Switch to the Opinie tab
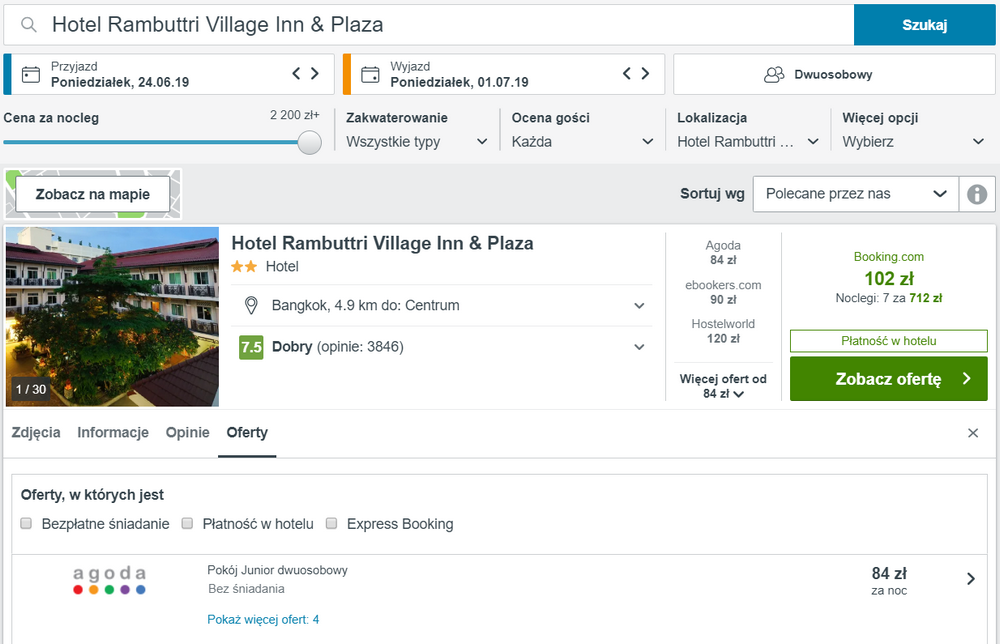 (188, 432)
